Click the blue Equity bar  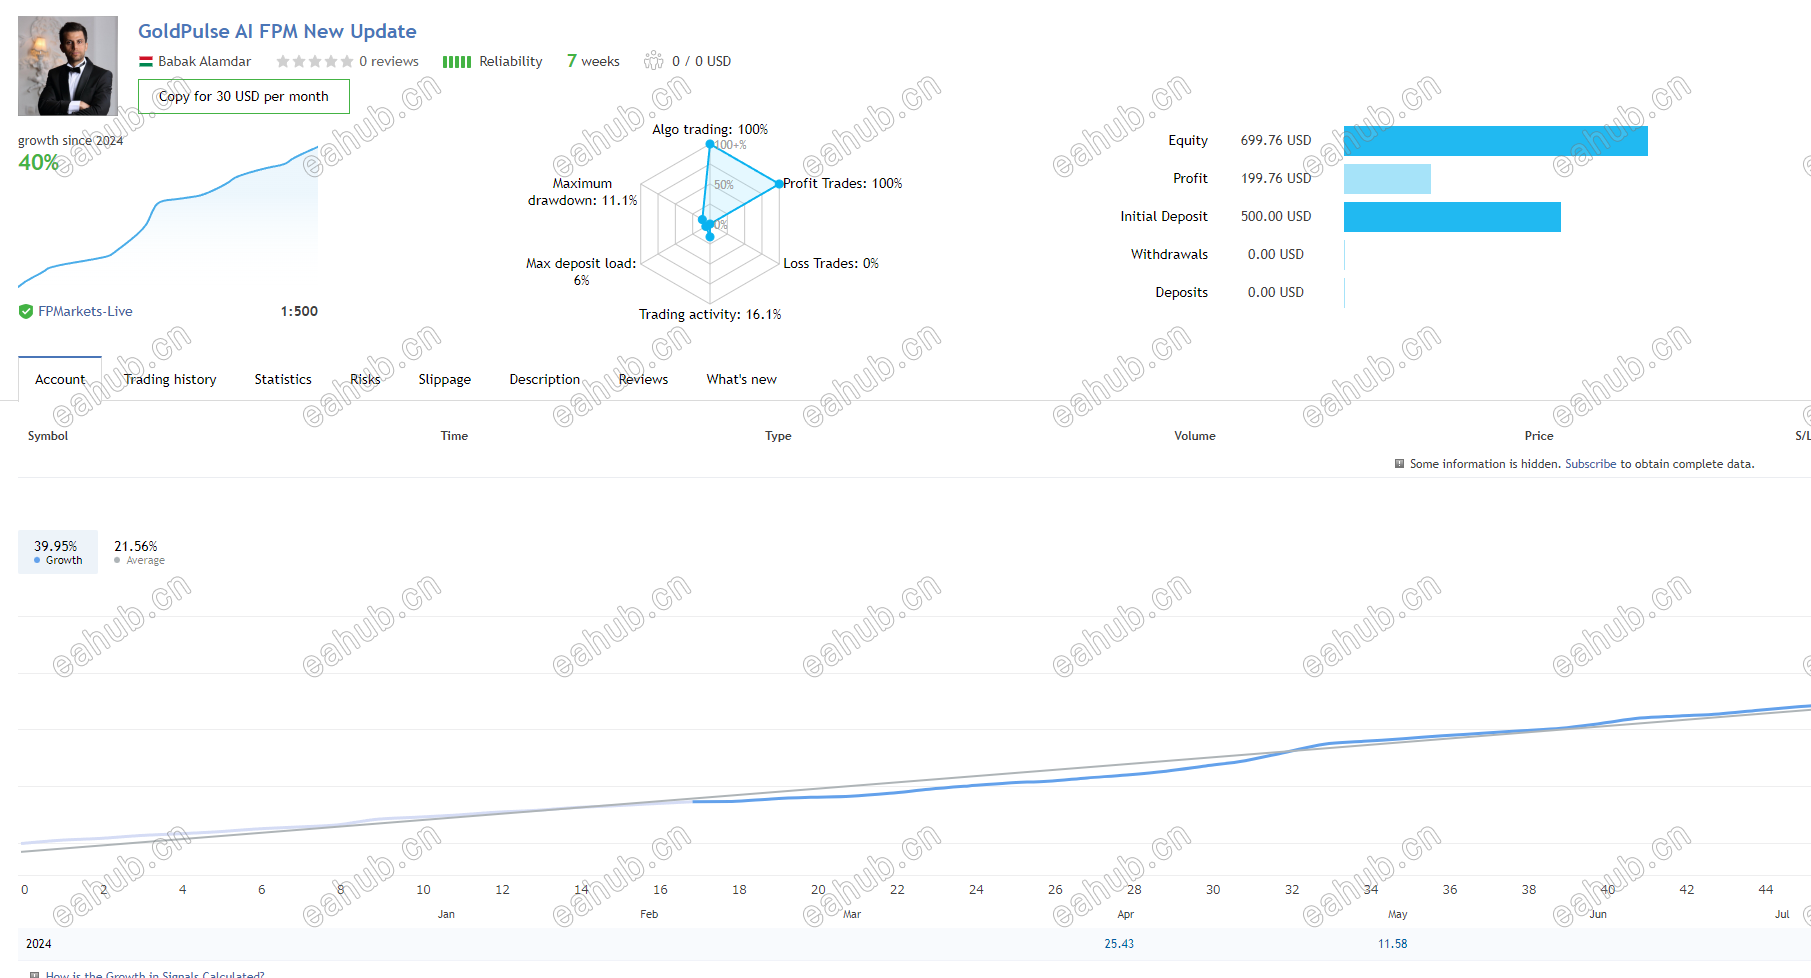[x=1495, y=141]
